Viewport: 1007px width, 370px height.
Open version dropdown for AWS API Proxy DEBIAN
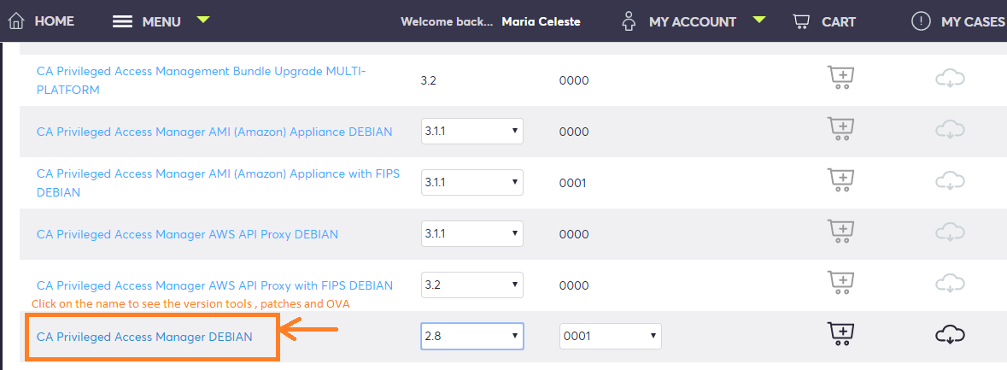[472, 234]
